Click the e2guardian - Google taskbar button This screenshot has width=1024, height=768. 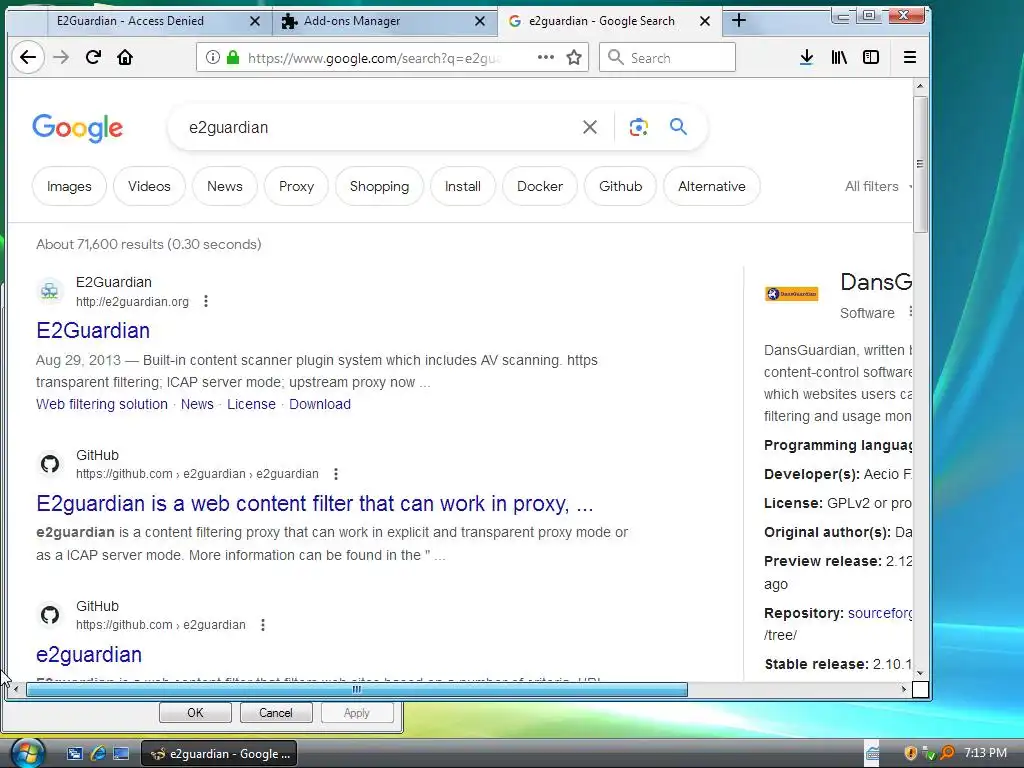(219, 754)
